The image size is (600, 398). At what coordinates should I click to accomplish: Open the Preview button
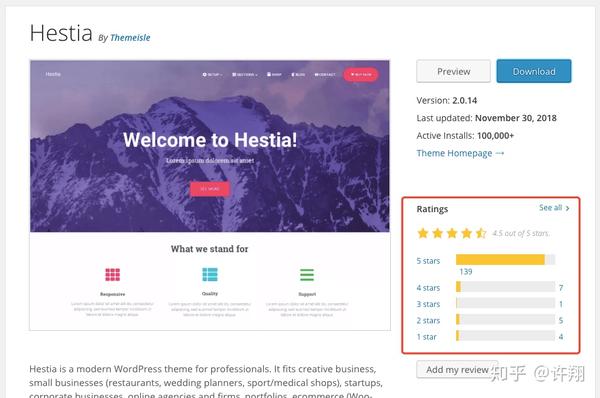pyautogui.click(x=453, y=71)
